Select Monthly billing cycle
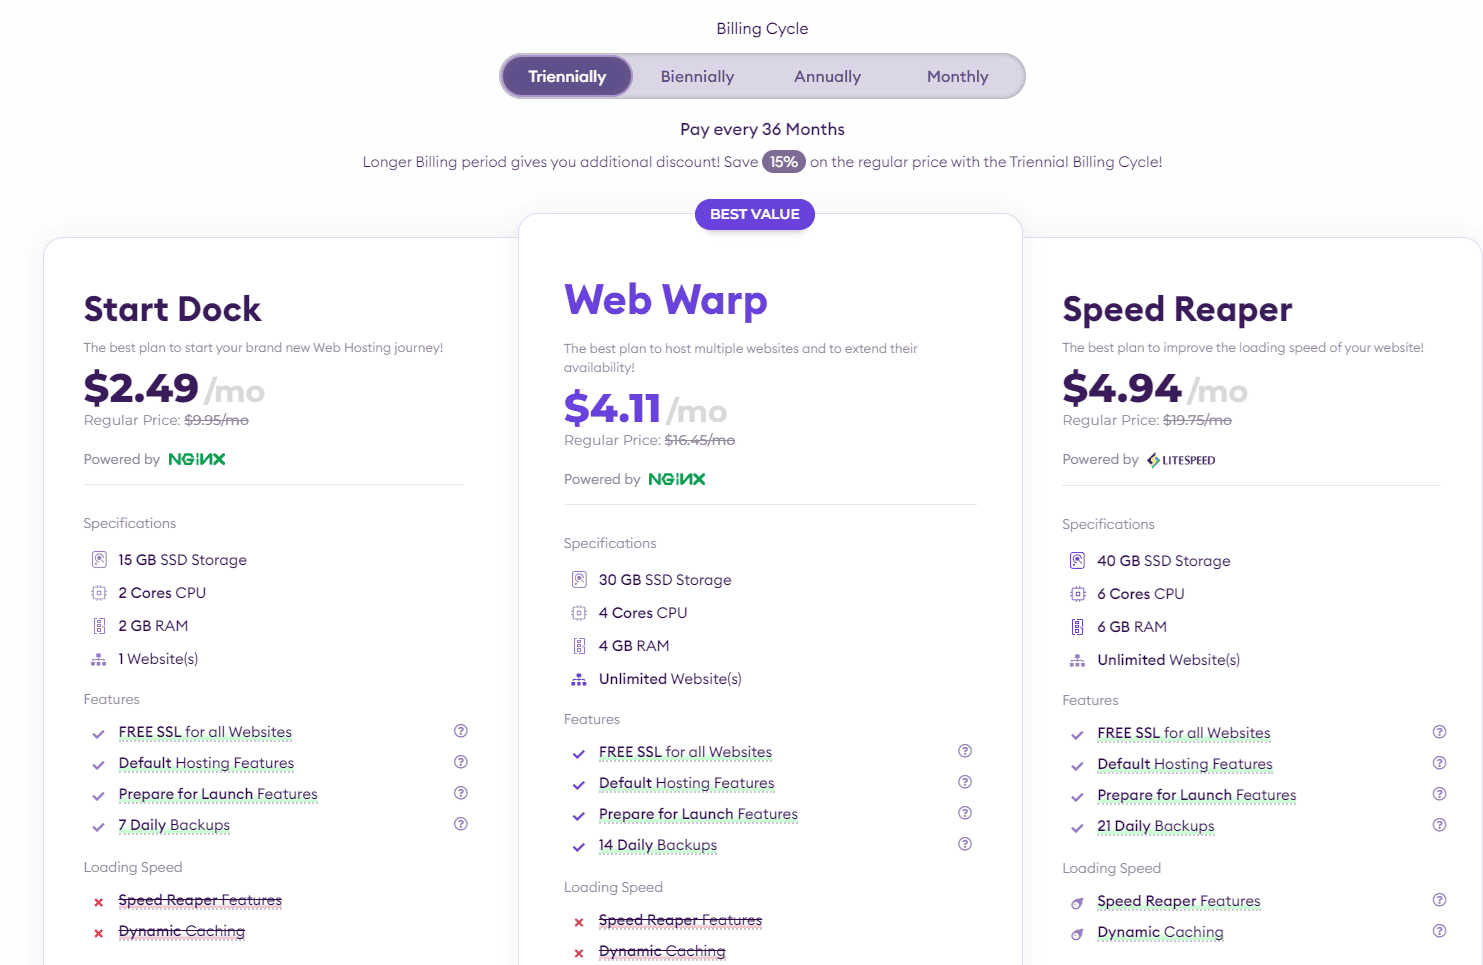The image size is (1483, 965). click(957, 77)
